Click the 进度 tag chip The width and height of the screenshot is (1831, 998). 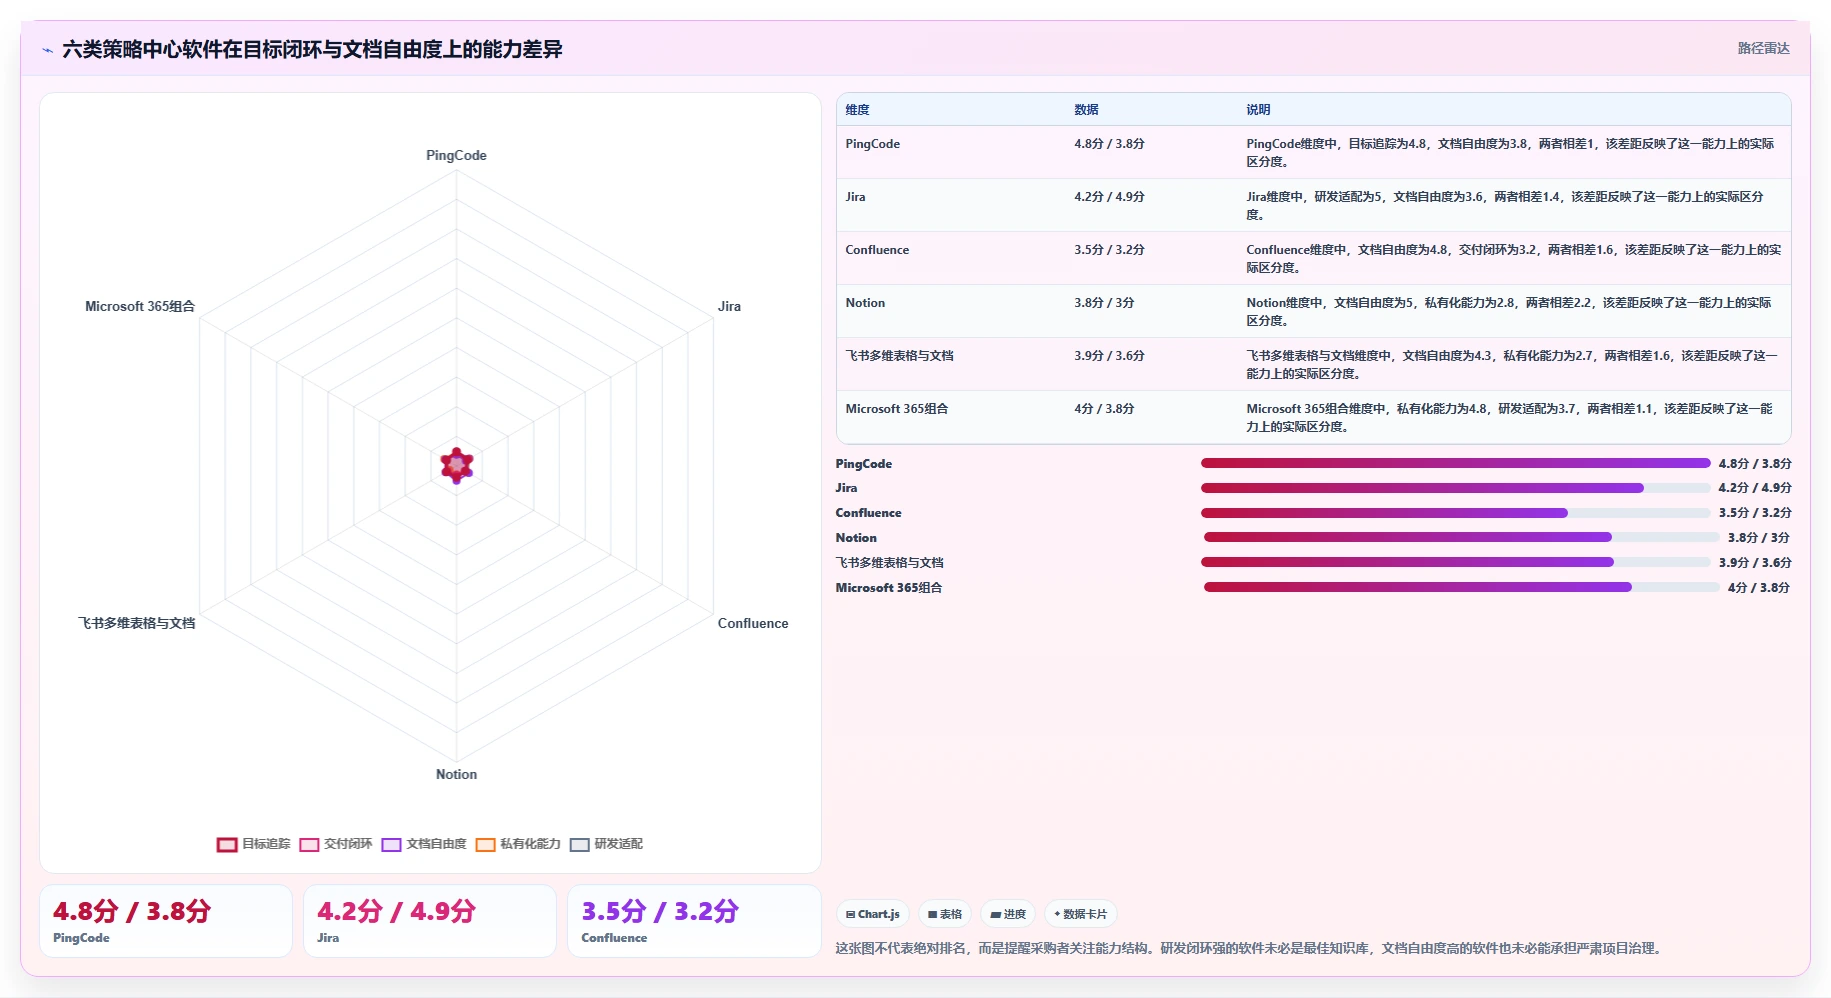[1007, 914]
